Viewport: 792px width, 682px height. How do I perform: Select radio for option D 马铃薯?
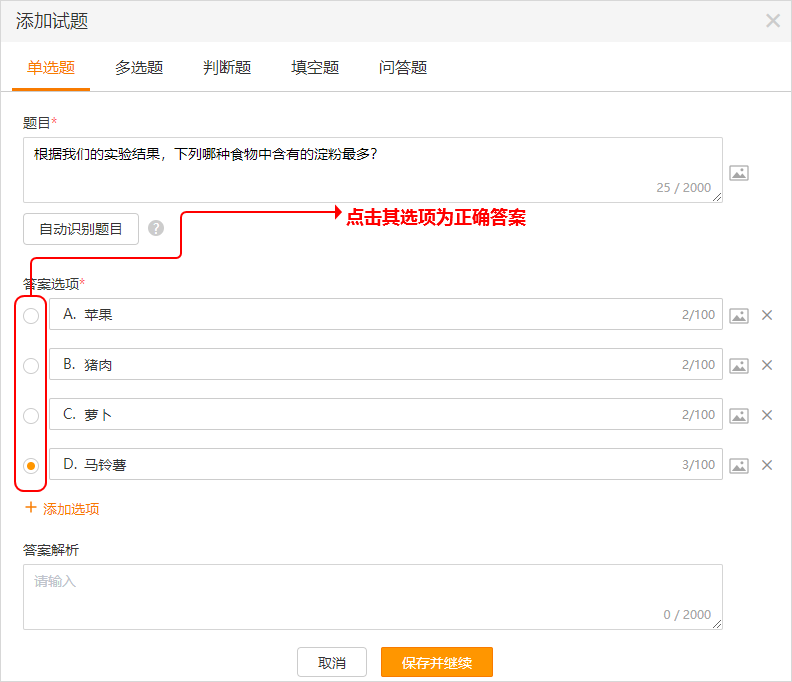coord(31,465)
